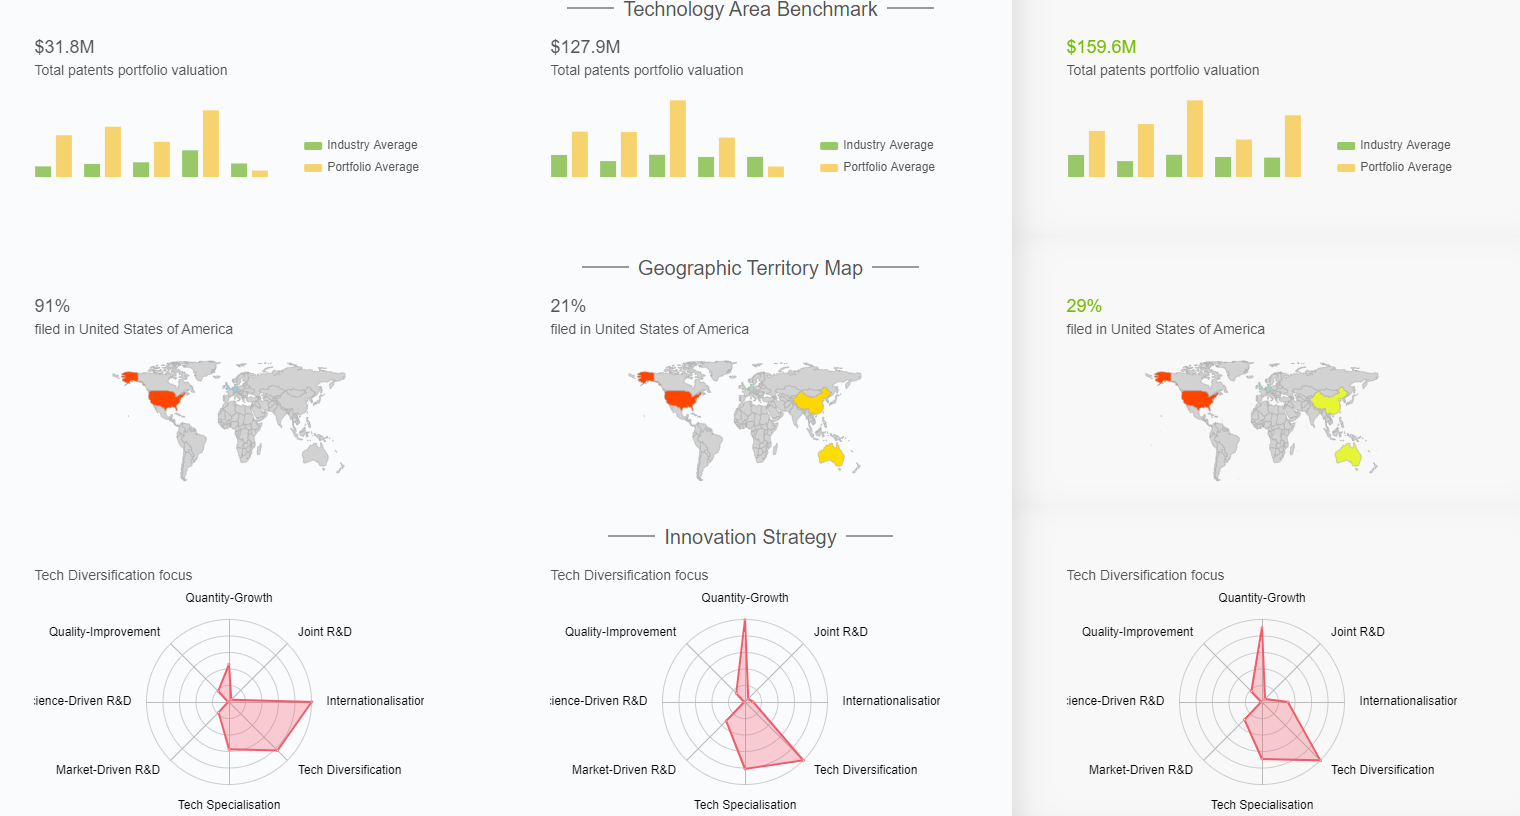Click green Industry Average swatch in $127.9M chart
Image resolution: width=1520 pixels, height=816 pixels.
tap(829, 146)
